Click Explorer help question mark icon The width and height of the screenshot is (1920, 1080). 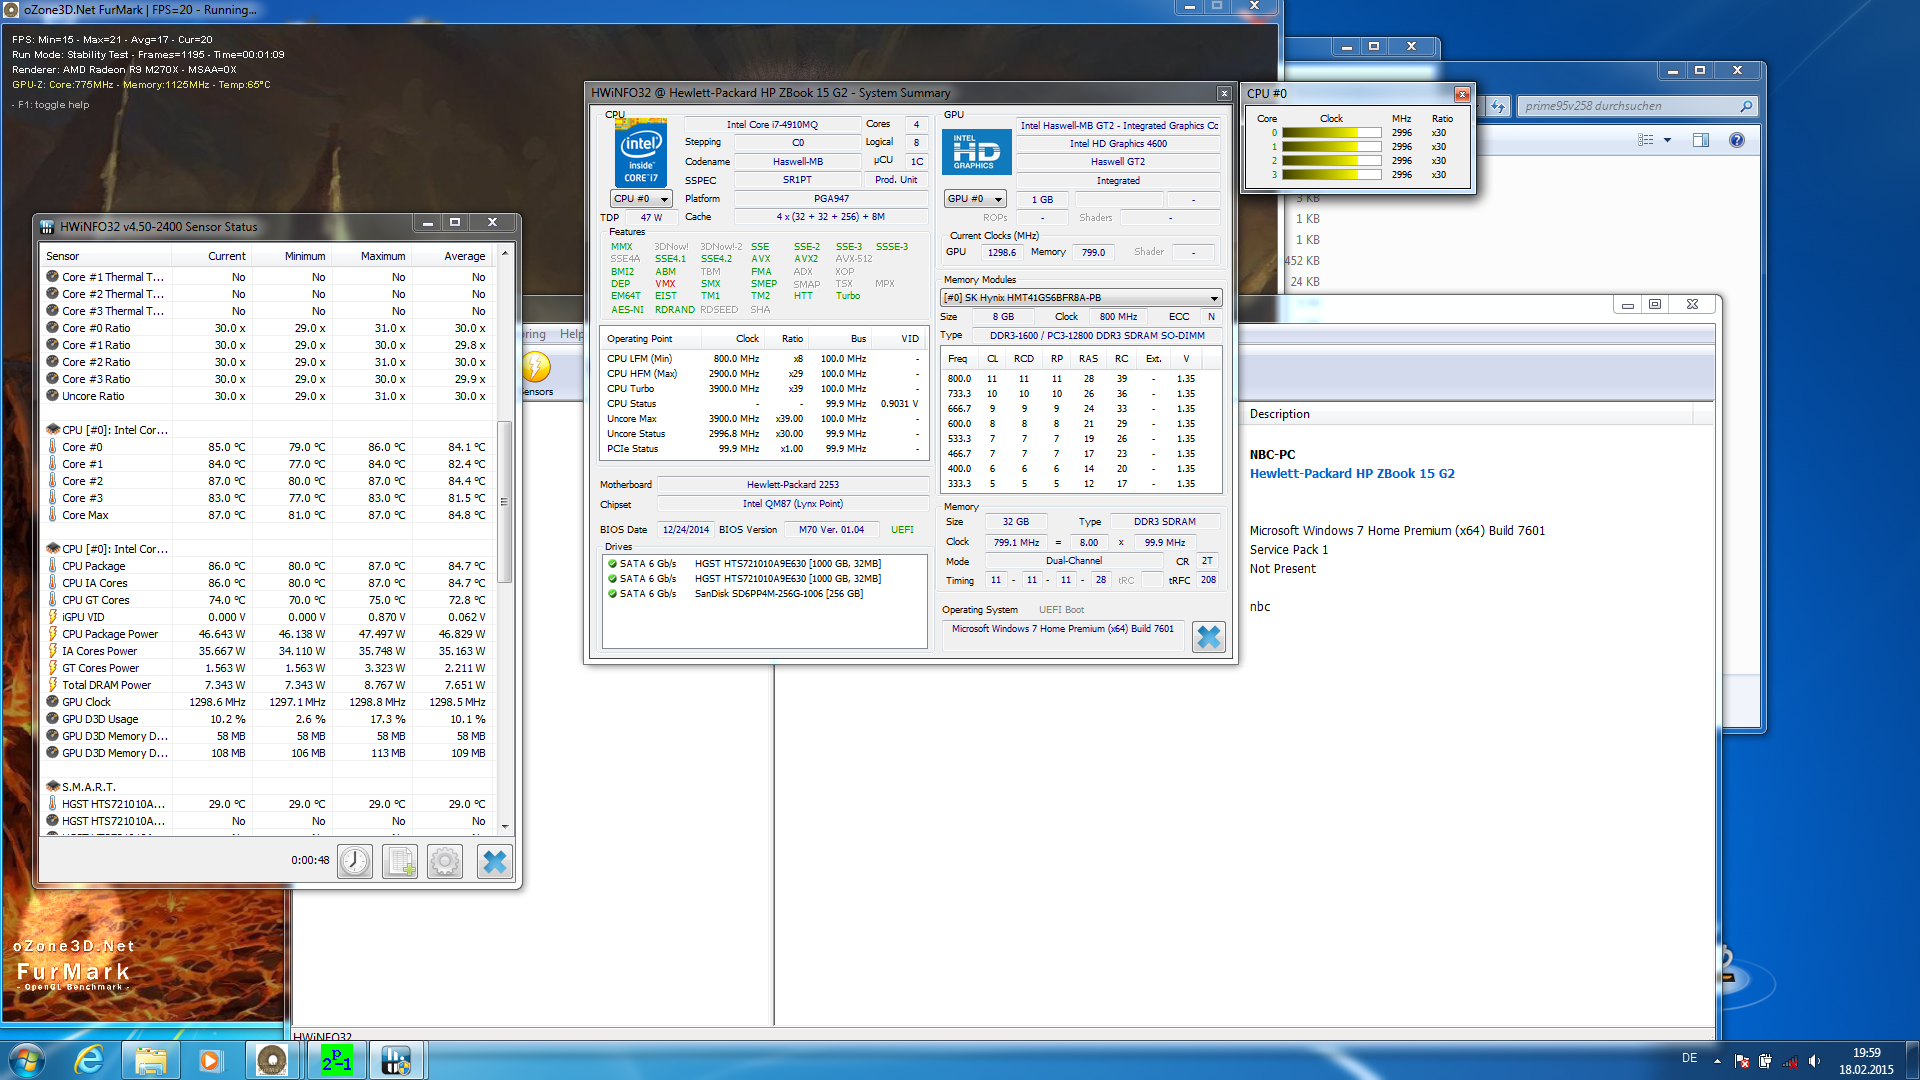pyautogui.click(x=1737, y=140)
